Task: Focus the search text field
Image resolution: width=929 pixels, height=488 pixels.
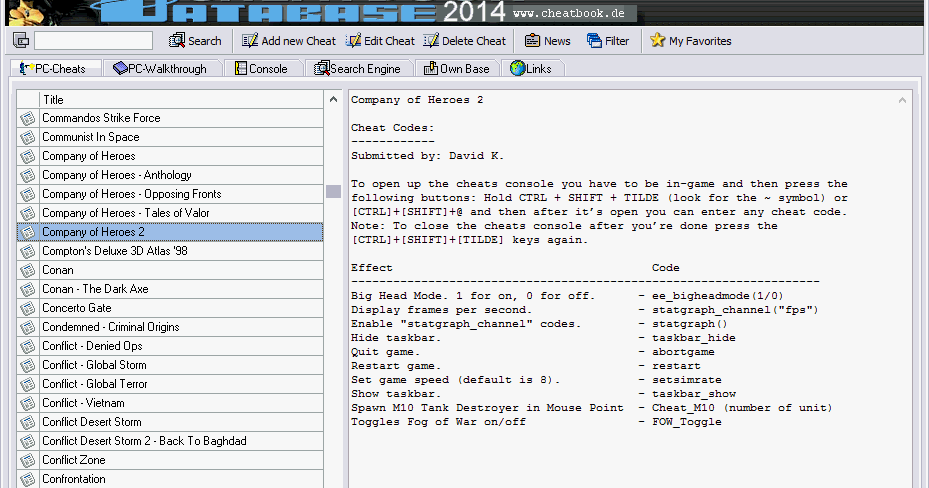Action: point(94,41)
